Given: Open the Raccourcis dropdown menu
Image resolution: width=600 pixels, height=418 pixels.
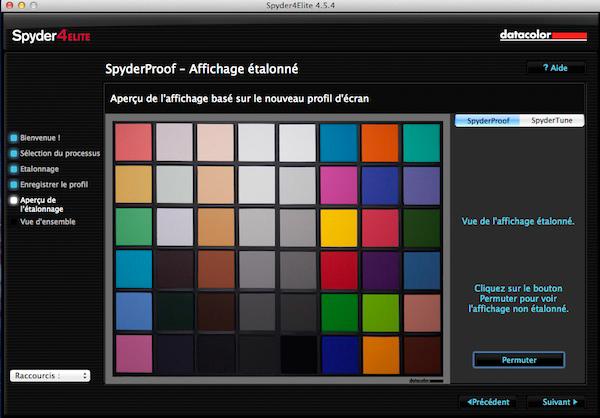Looking at the screenshot, I should (x=50, y=376).
